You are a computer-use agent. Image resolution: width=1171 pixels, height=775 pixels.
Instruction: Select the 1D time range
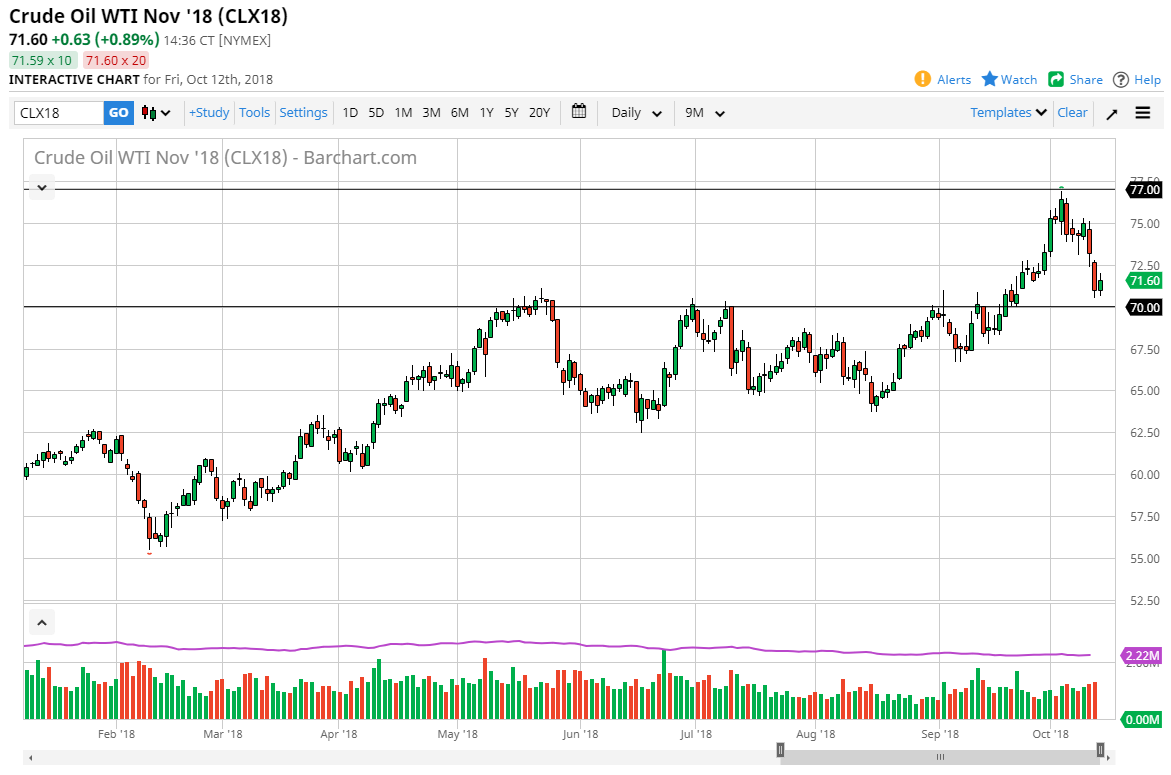coord(350,113)
